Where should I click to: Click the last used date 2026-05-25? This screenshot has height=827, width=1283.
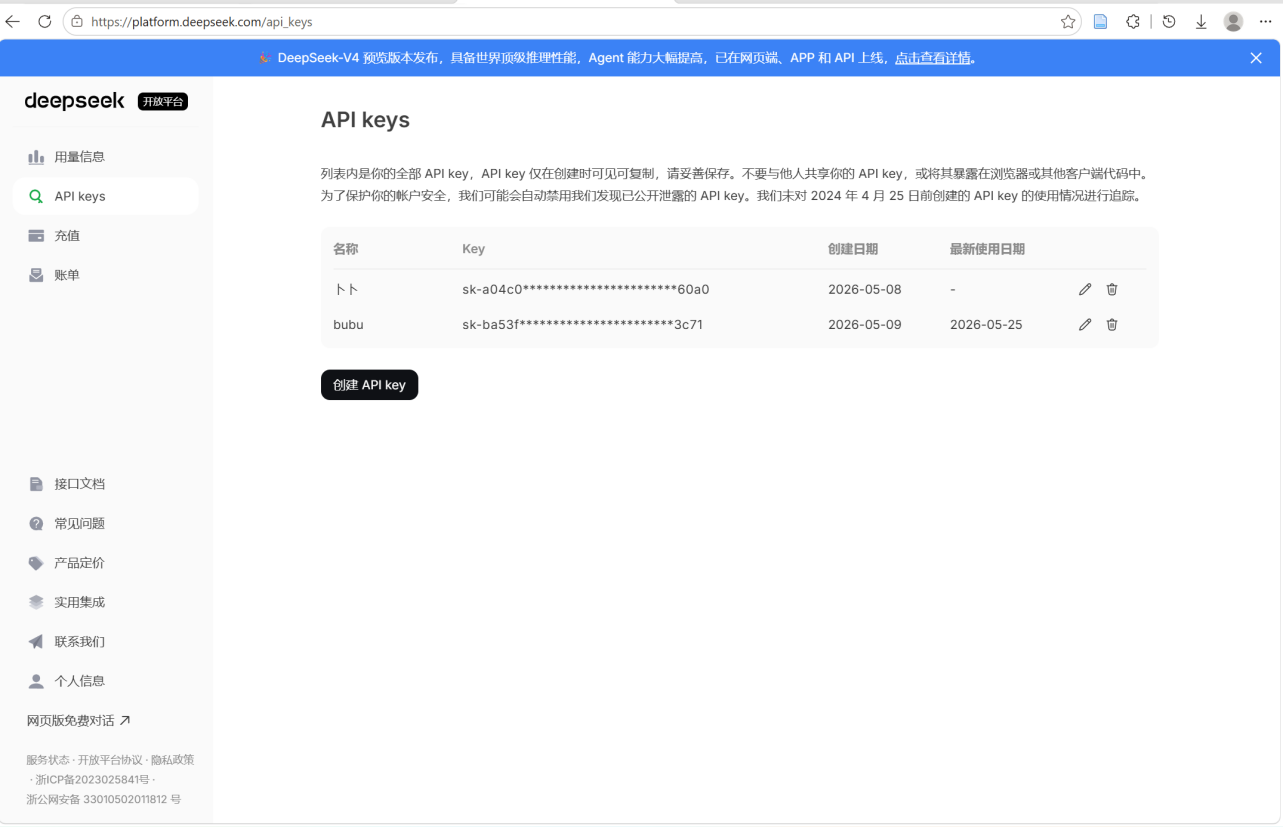[986, 324]
